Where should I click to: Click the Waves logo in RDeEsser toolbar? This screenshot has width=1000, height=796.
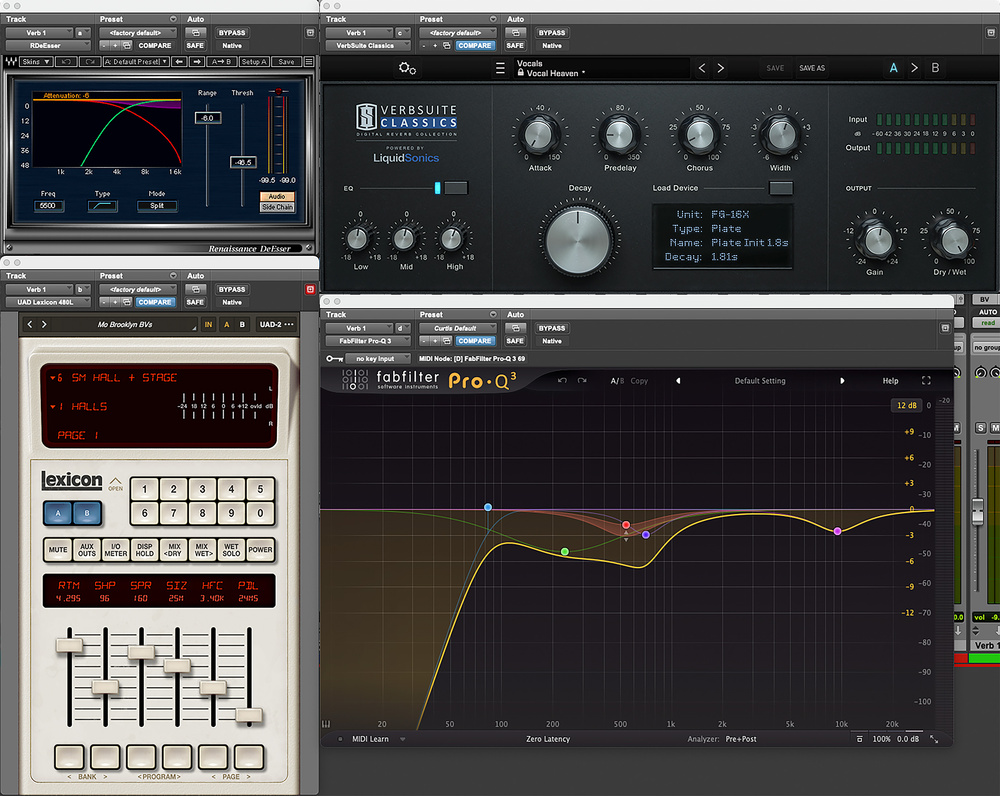tap(11, 62)
